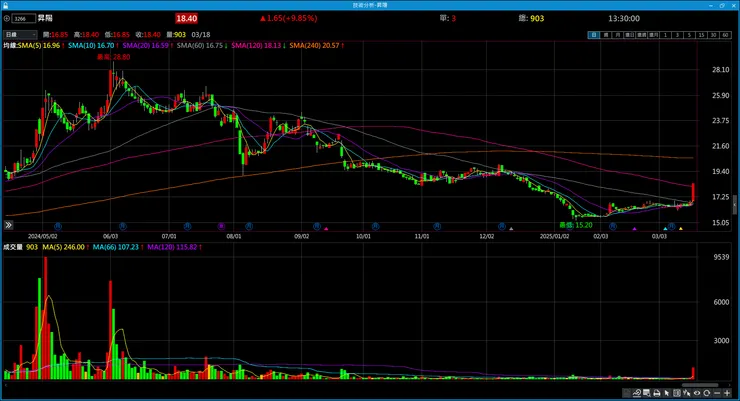This screenshot has width=740, height=401.
Task: Click the expand arrows at chart bottom-left
Action: pyautogui.click(x=8, y=225)
